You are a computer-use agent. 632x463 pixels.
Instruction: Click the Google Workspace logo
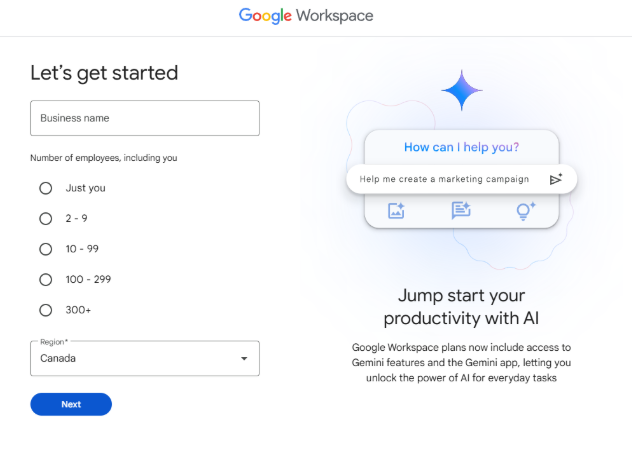(x=306, y=16)
